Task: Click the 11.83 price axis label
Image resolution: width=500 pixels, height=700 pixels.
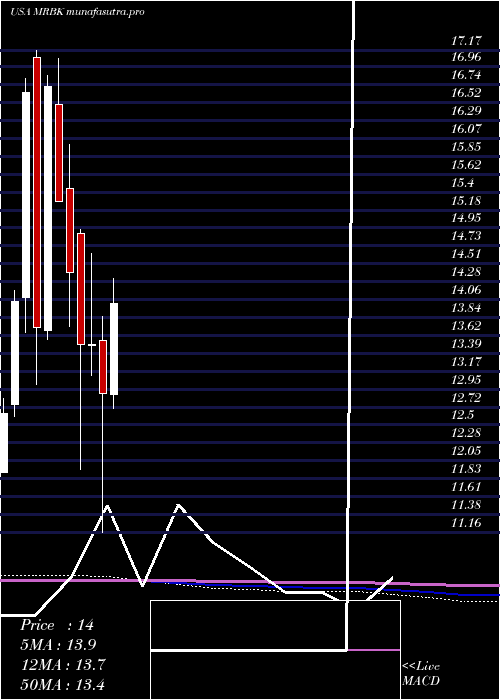Action: 466,468
